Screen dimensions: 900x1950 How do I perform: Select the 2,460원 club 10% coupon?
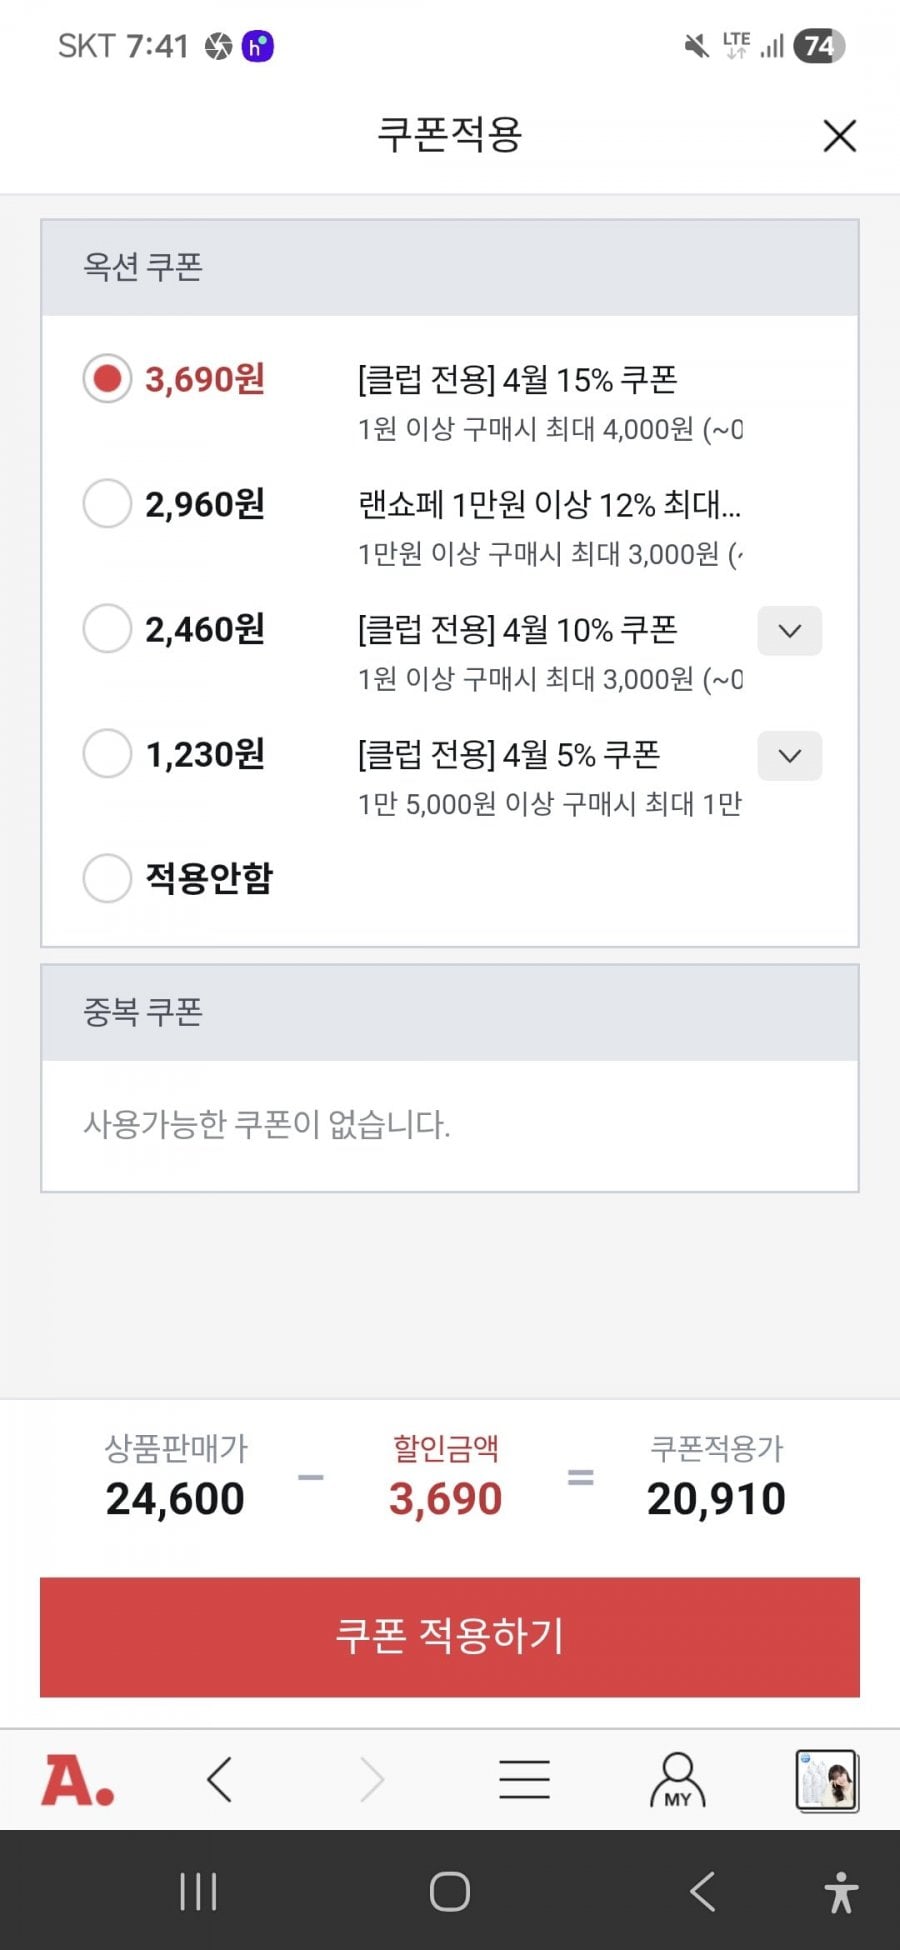107,629
